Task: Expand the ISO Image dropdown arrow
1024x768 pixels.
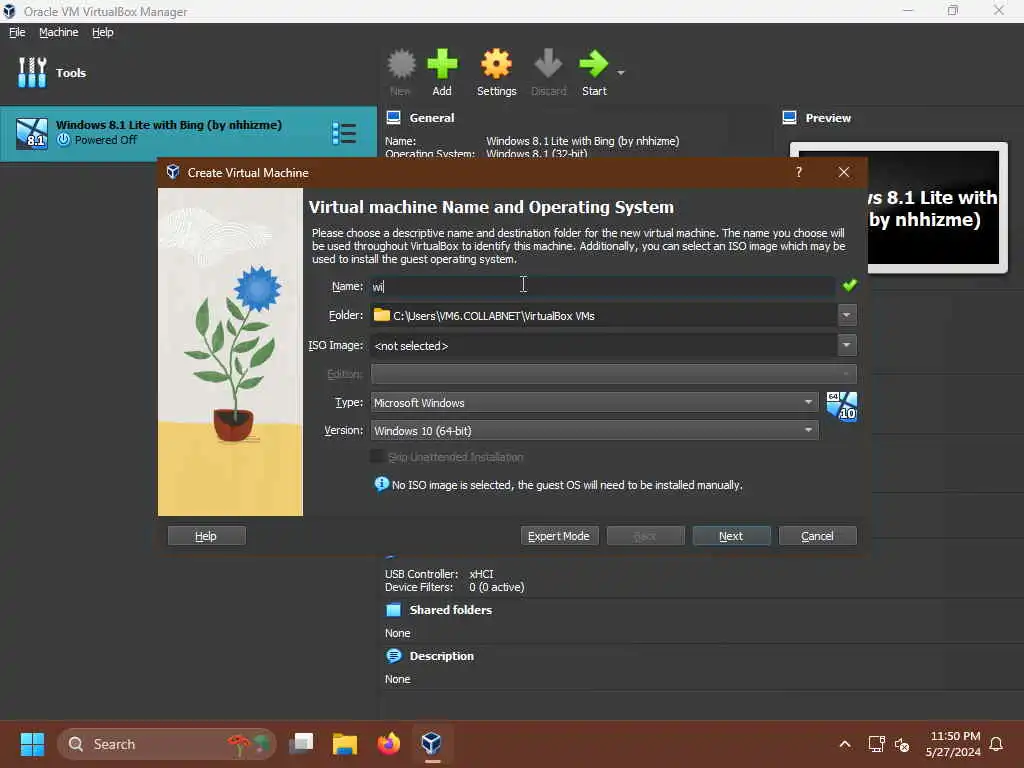Action: click(846, 345)
